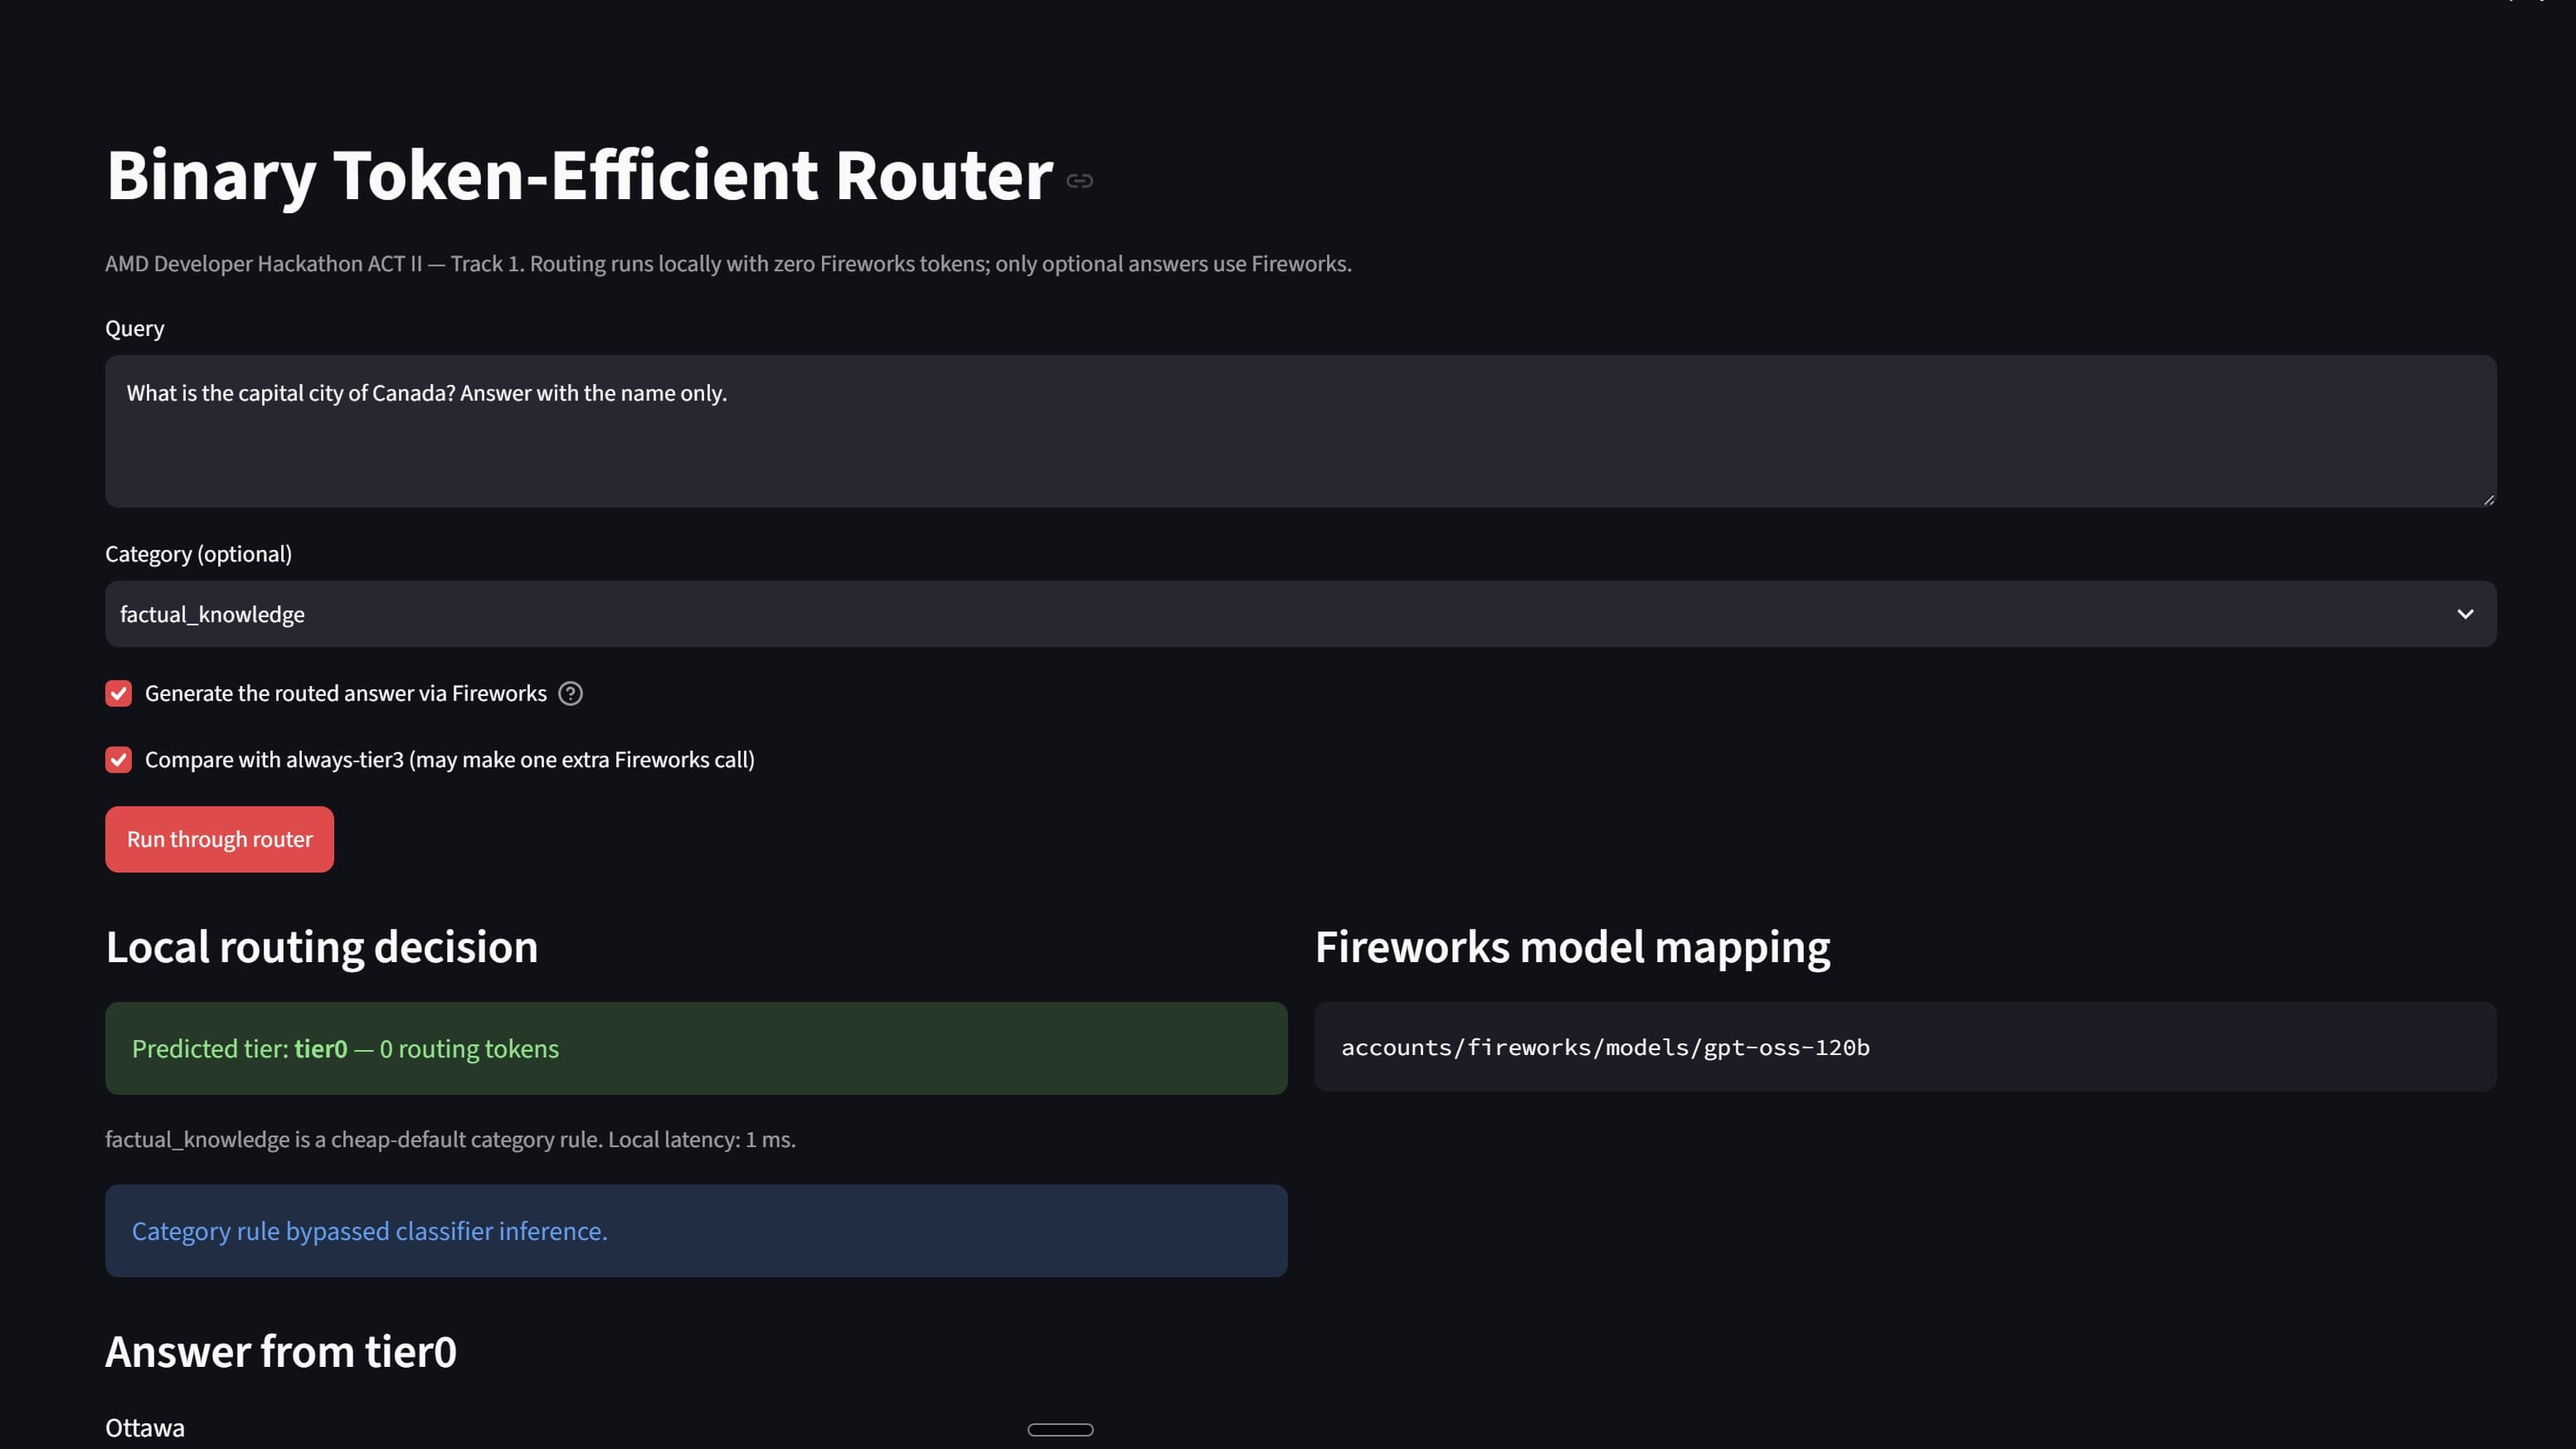Select the gpt-oss-120b model path code block
The height and width of the screenshot is (1449, 2576).
point(1905,1047)
